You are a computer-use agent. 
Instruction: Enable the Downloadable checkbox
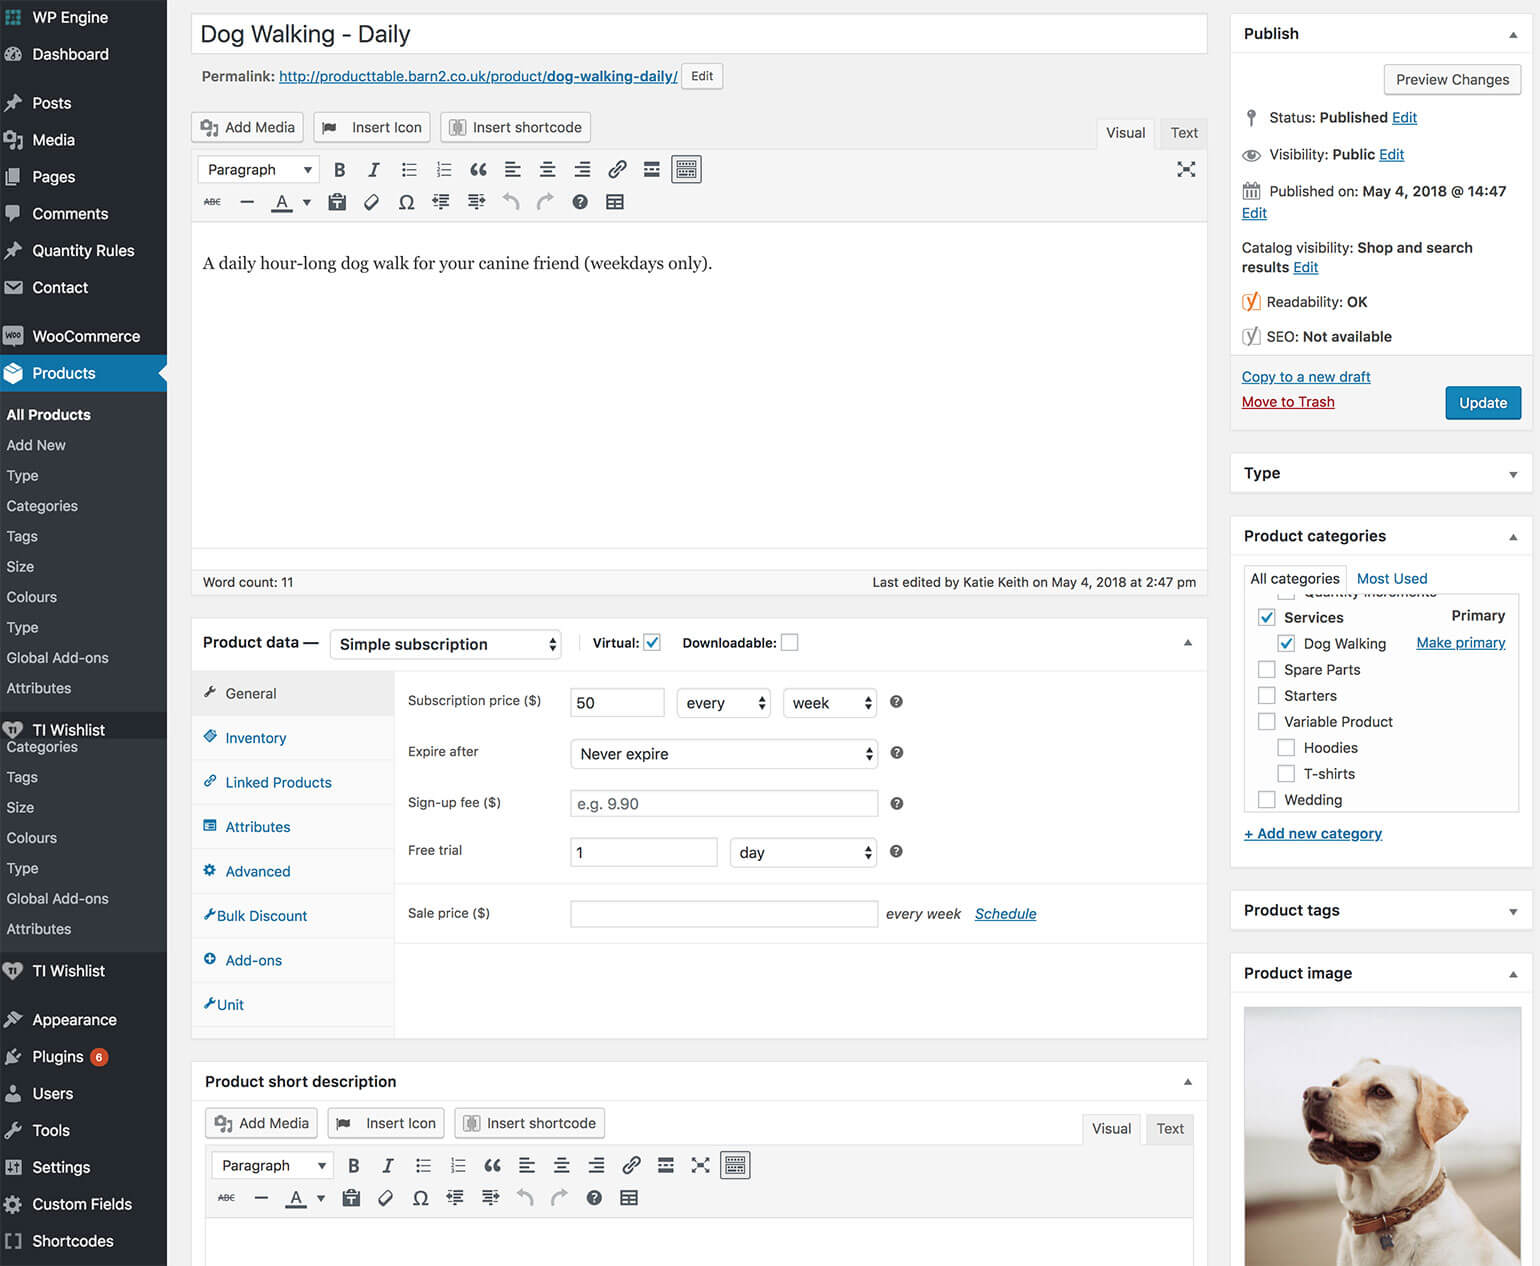point(790,643)
